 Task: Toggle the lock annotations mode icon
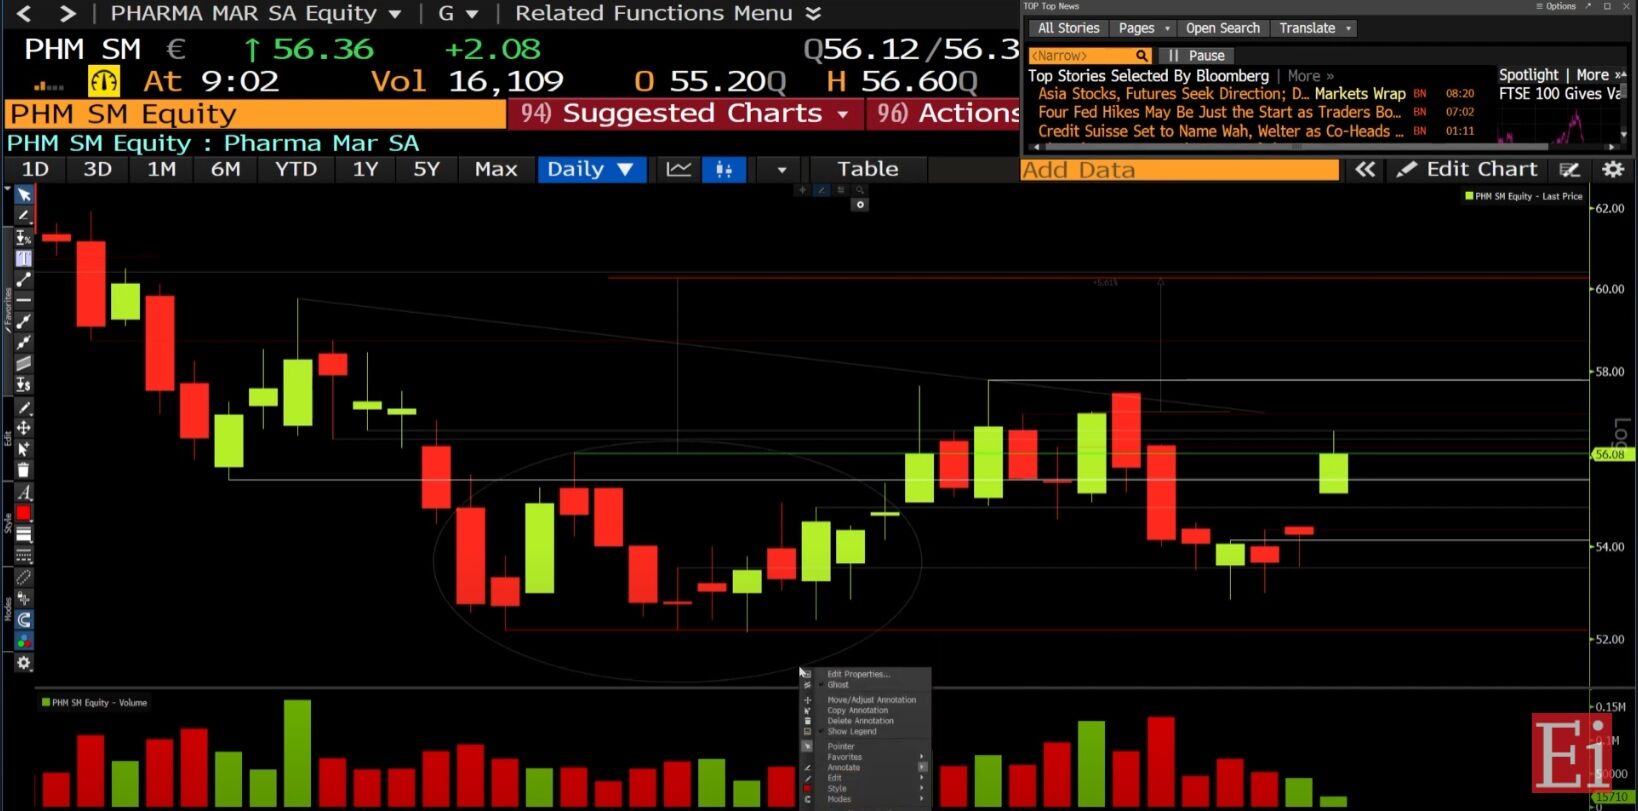click(23, 598)
